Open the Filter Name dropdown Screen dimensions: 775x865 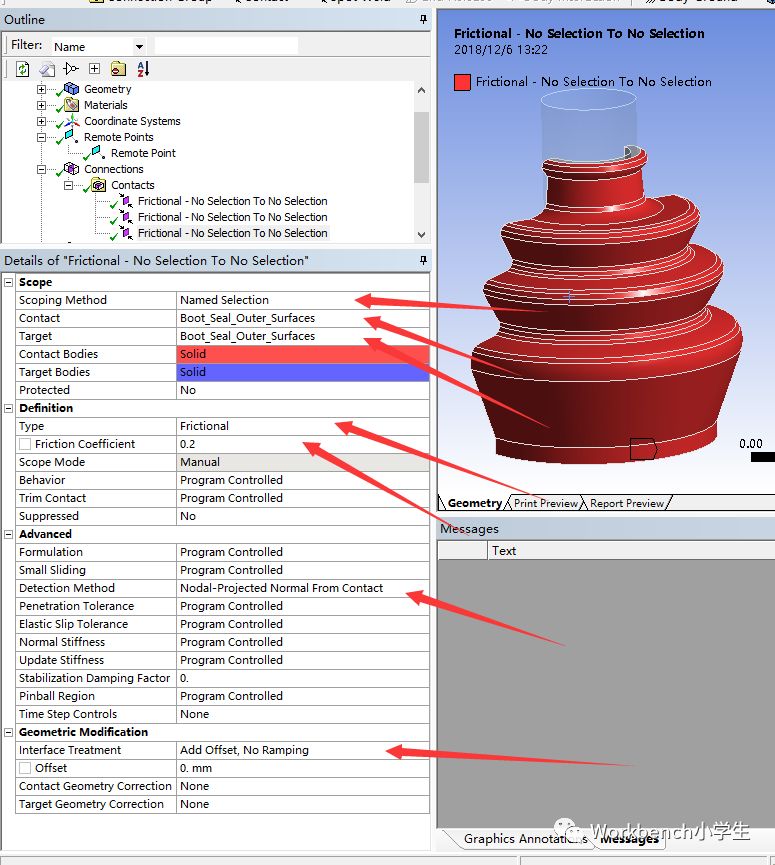(139, 46)
